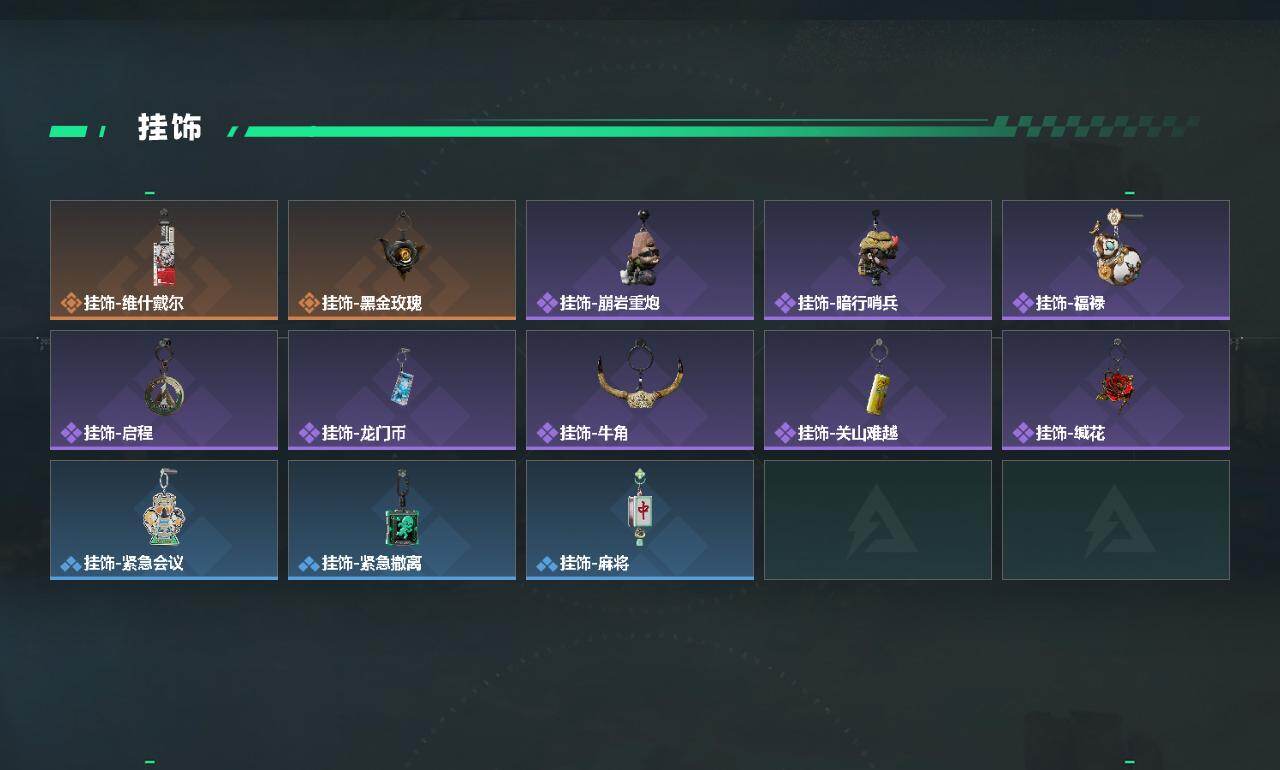1280x770 pixels.
Task: Click the 启程 round emblem charm
Action: (162, 378)
